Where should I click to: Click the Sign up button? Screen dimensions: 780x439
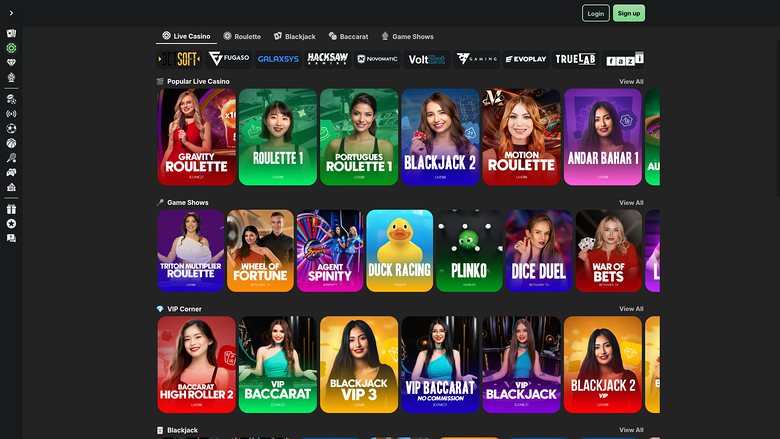tap(629, 13)
